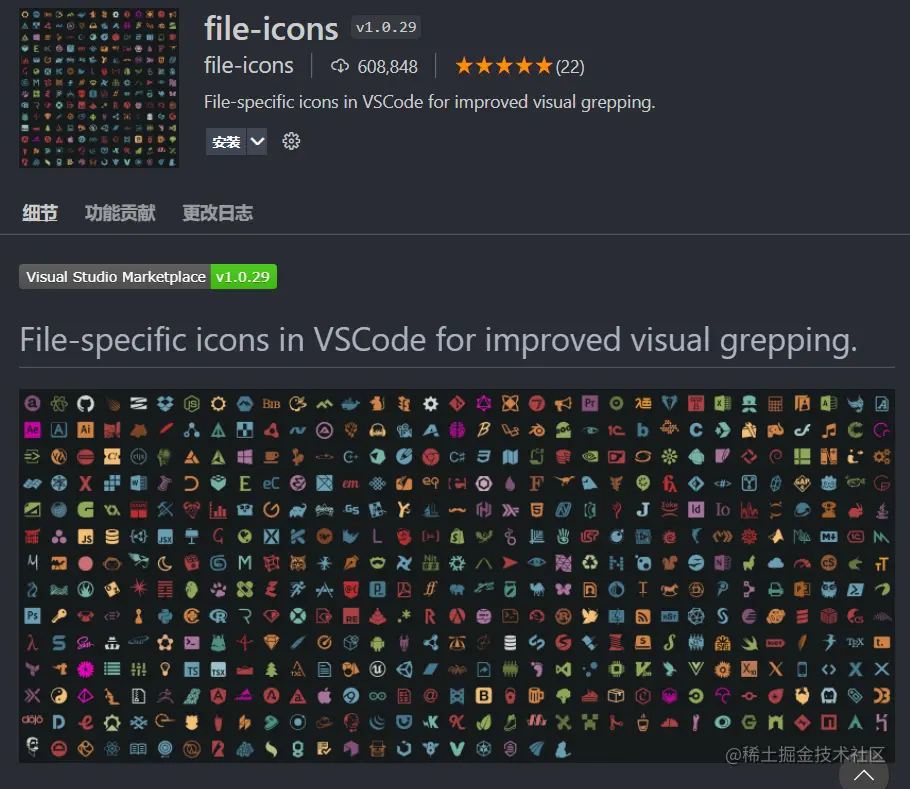Click the Android robot icon

[x=375, y=643]
